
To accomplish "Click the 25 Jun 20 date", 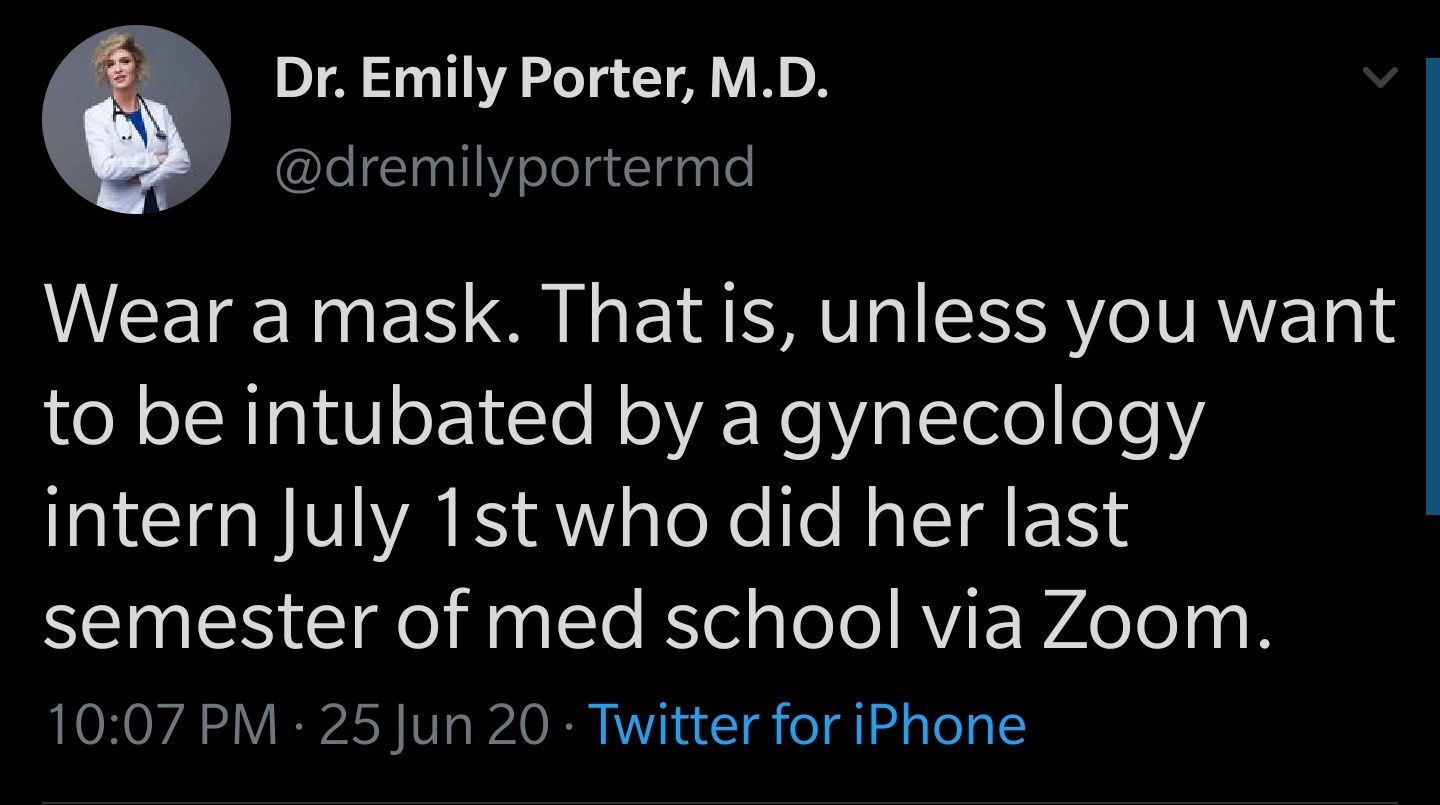I will coord(435,725).
